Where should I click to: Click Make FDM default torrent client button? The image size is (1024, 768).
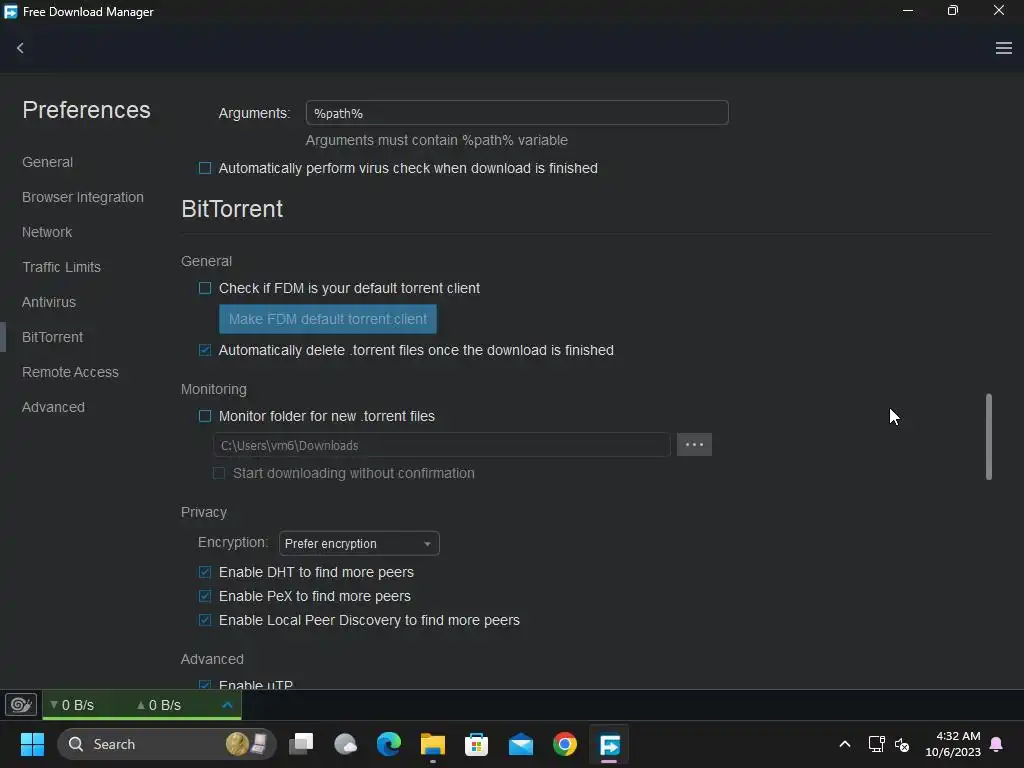328,319
